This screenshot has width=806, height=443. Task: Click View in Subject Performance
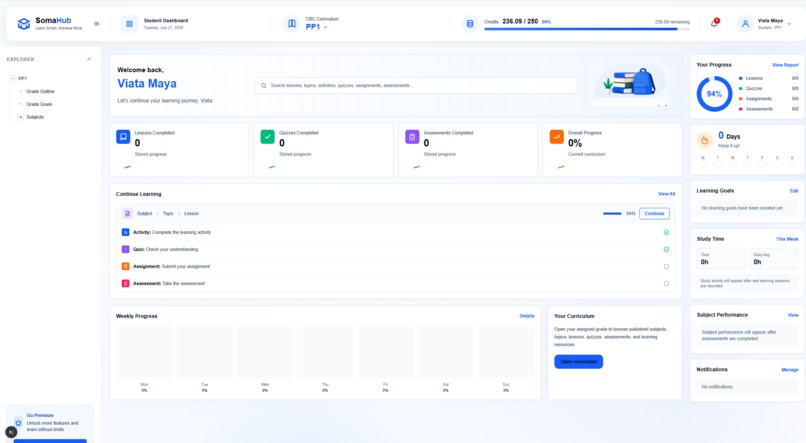pos(793,315)
